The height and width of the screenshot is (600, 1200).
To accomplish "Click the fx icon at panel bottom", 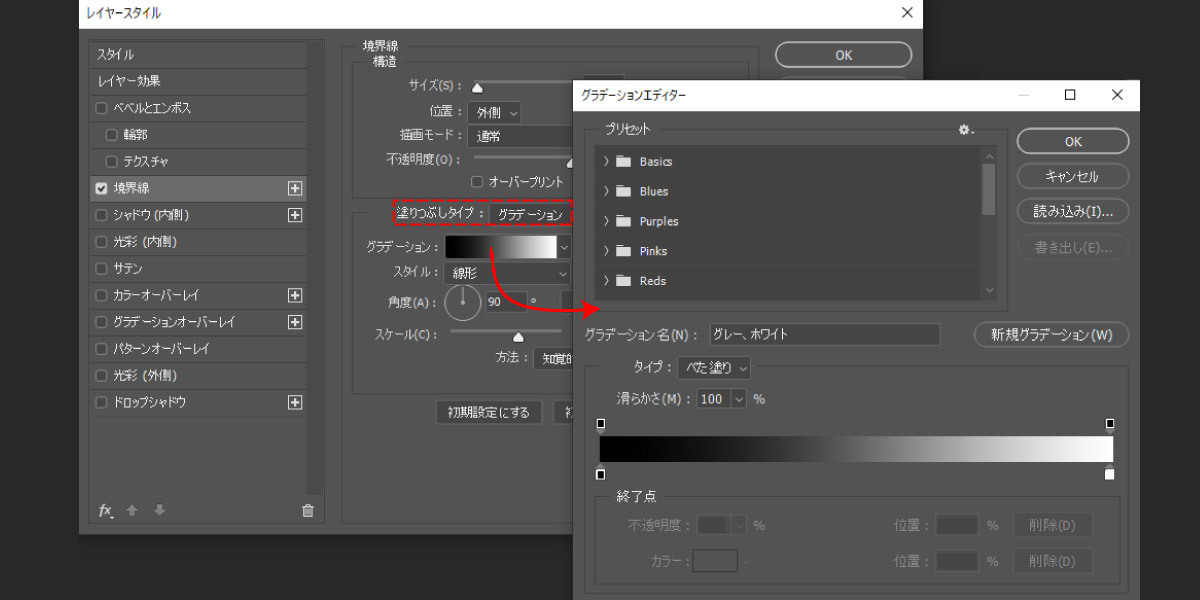I will coord(105,510).
